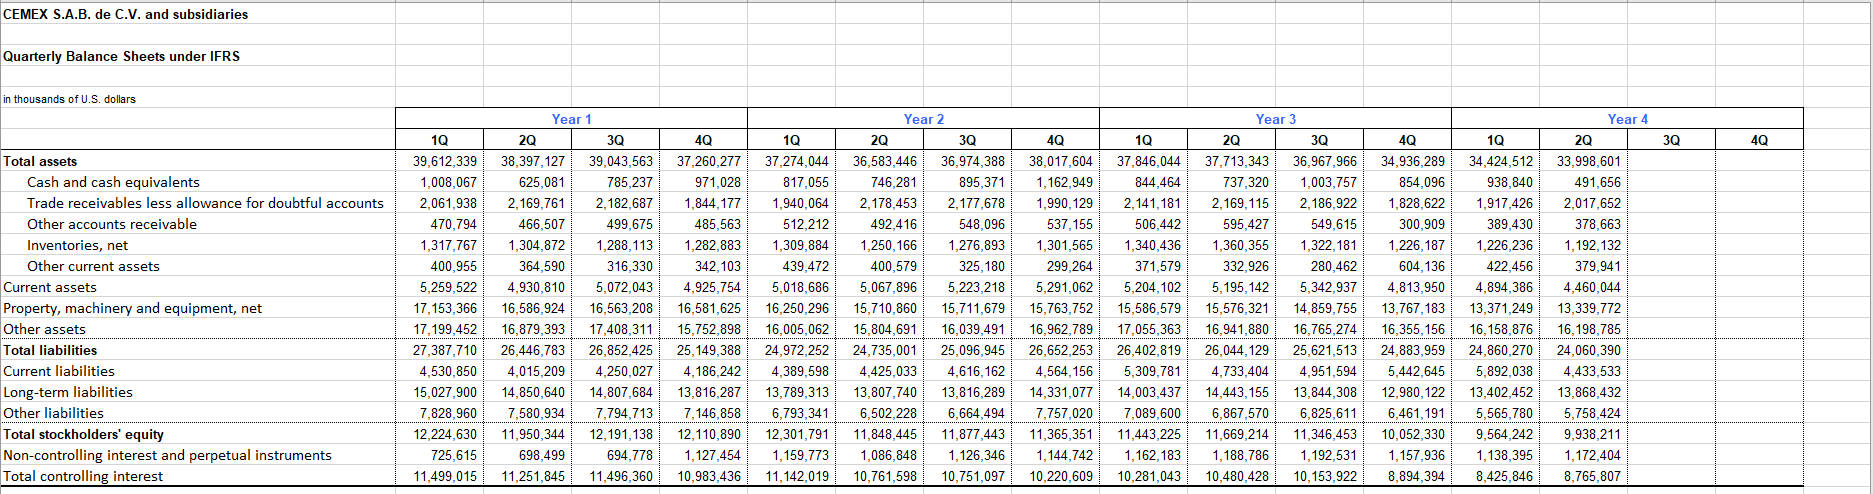
Task: Click long-term liabilities value 14,331,077
Action: click(1061, 392)
